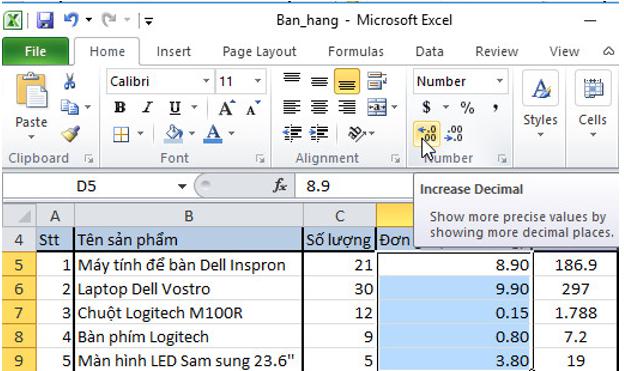
Task: Open the Clipboard pane launcher
Action: point(89,159)
